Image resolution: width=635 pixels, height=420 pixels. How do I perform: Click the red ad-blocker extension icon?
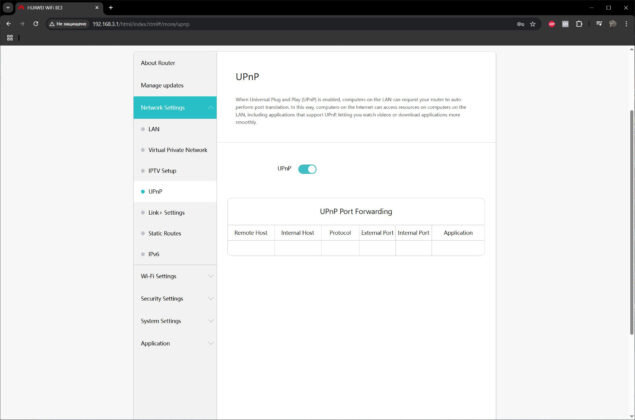pyautogui.click(x=552, y=24)
